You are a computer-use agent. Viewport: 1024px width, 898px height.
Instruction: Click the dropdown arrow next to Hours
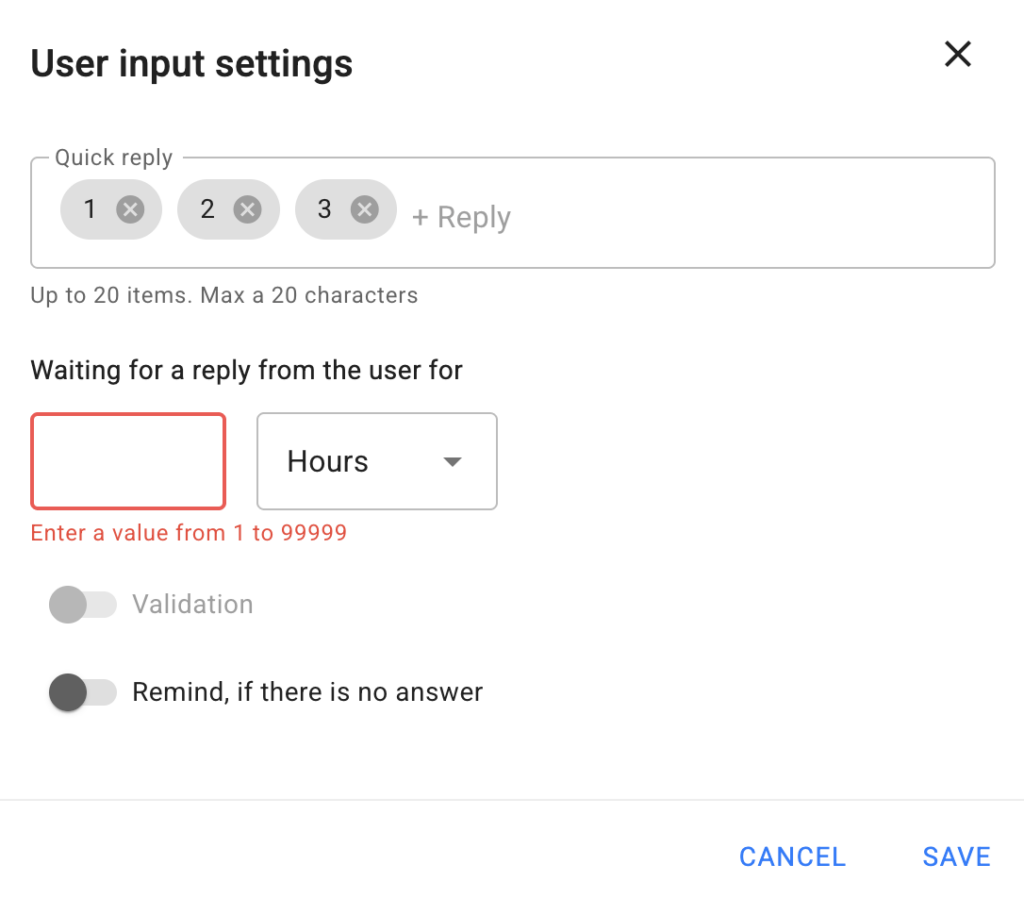pyautogui.click(x=452, y=462)
